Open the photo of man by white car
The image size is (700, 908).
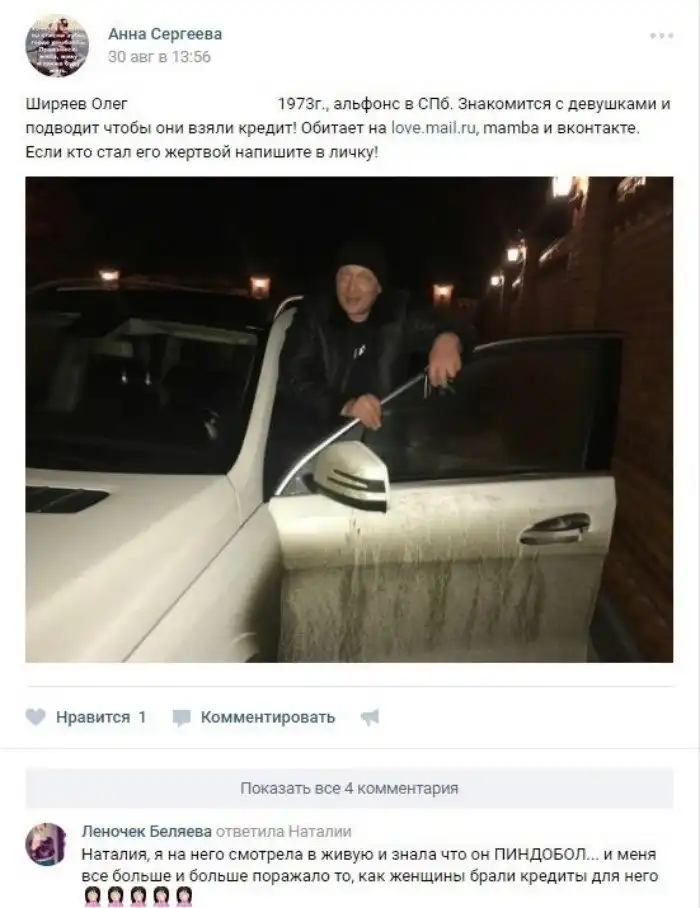point(349,419)
